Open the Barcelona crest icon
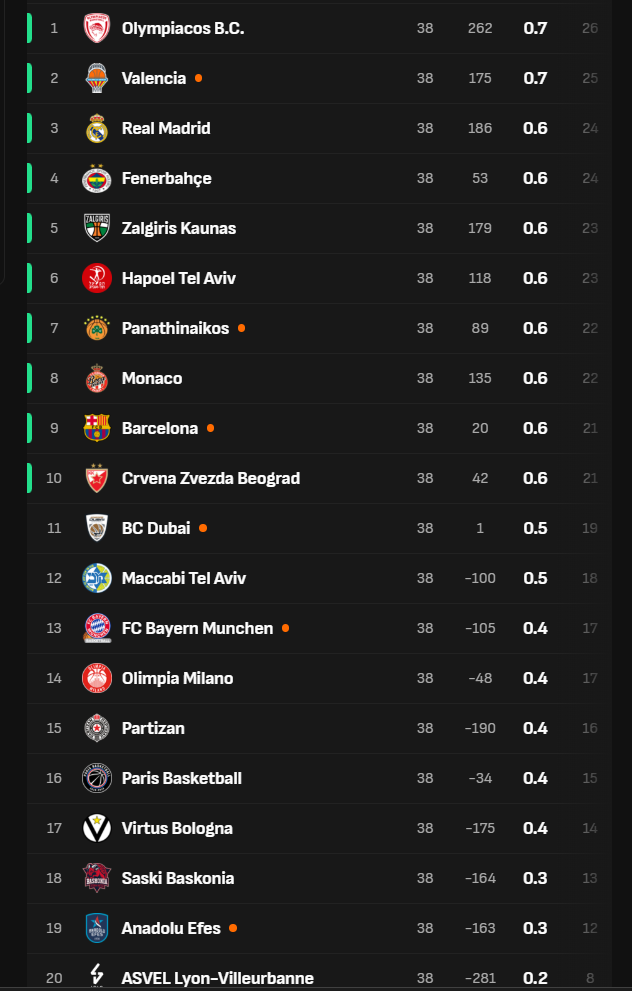 coord(96,428)
